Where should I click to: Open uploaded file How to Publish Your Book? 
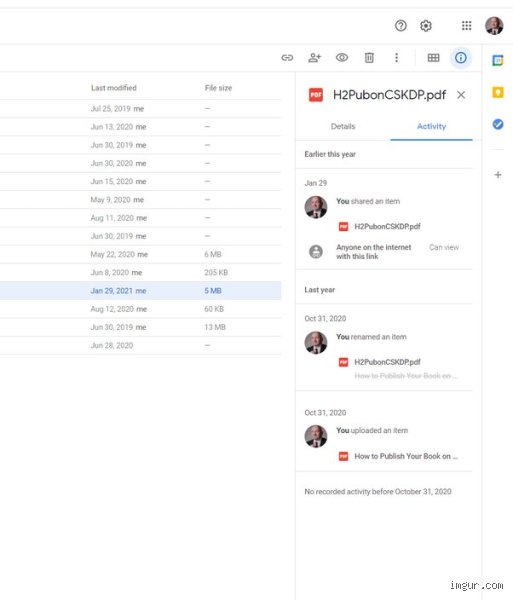[x=406, y=456]
